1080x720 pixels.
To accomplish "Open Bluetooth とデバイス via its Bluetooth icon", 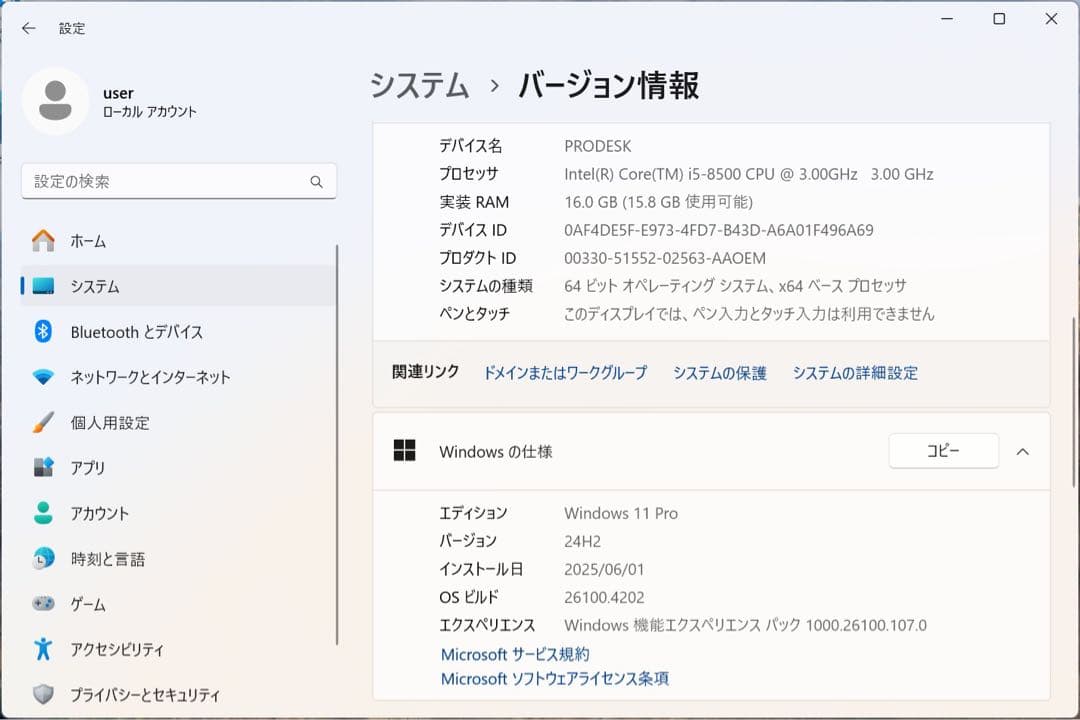I will point(42,331).
